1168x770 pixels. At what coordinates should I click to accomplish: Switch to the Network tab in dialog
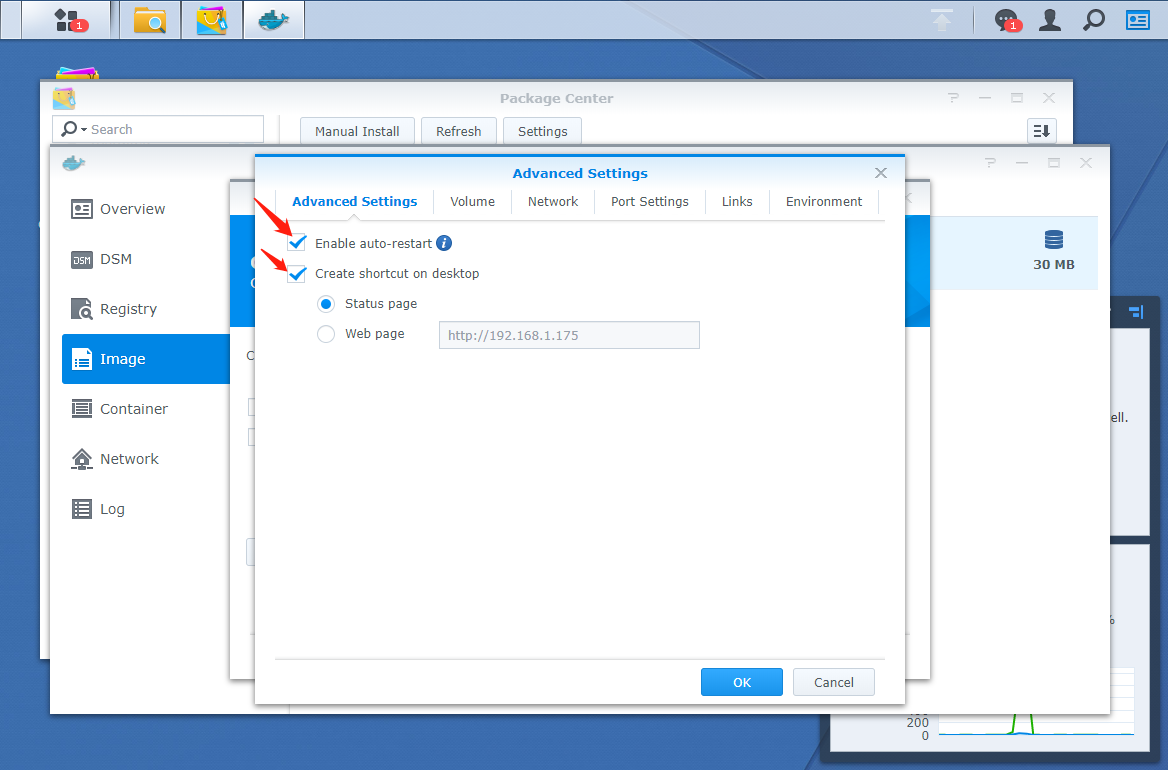(x=553, y=201)
